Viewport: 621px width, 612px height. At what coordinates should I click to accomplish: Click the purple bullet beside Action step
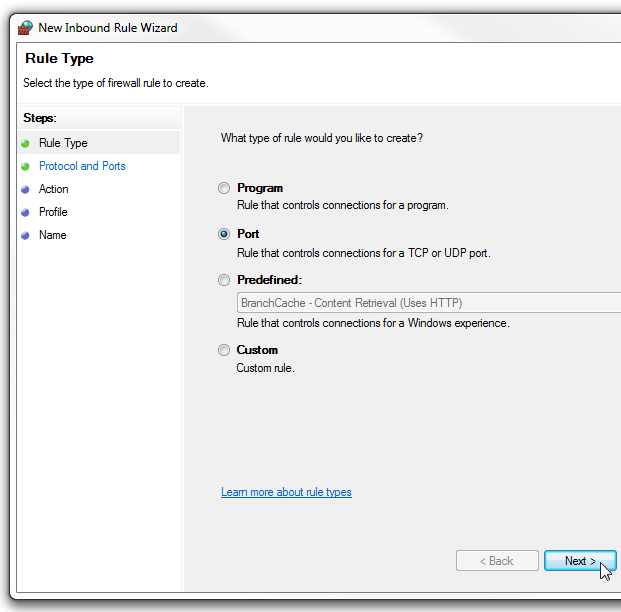click(x=25, y=190)
